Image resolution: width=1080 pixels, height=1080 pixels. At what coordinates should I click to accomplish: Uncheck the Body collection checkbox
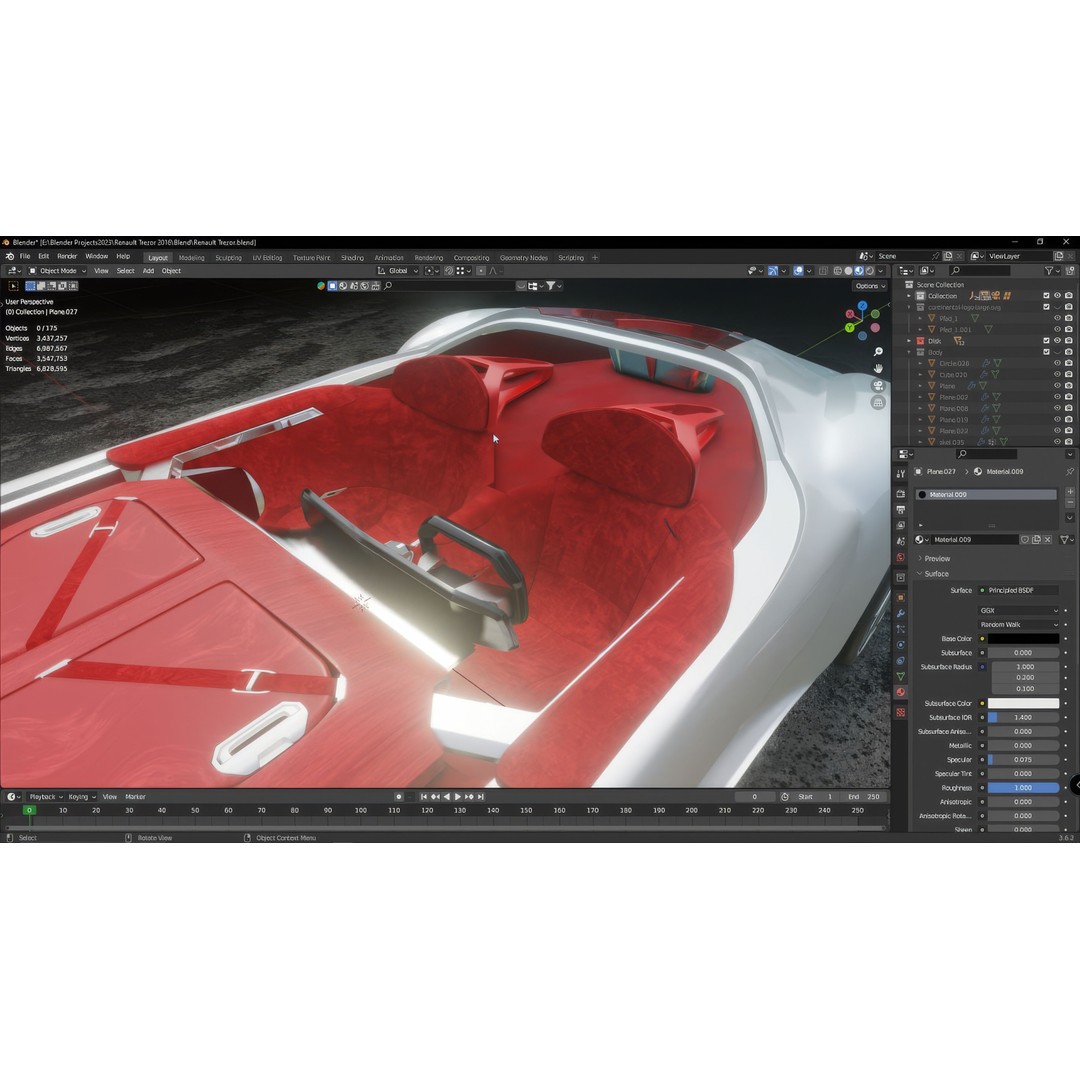[1046, 352]
